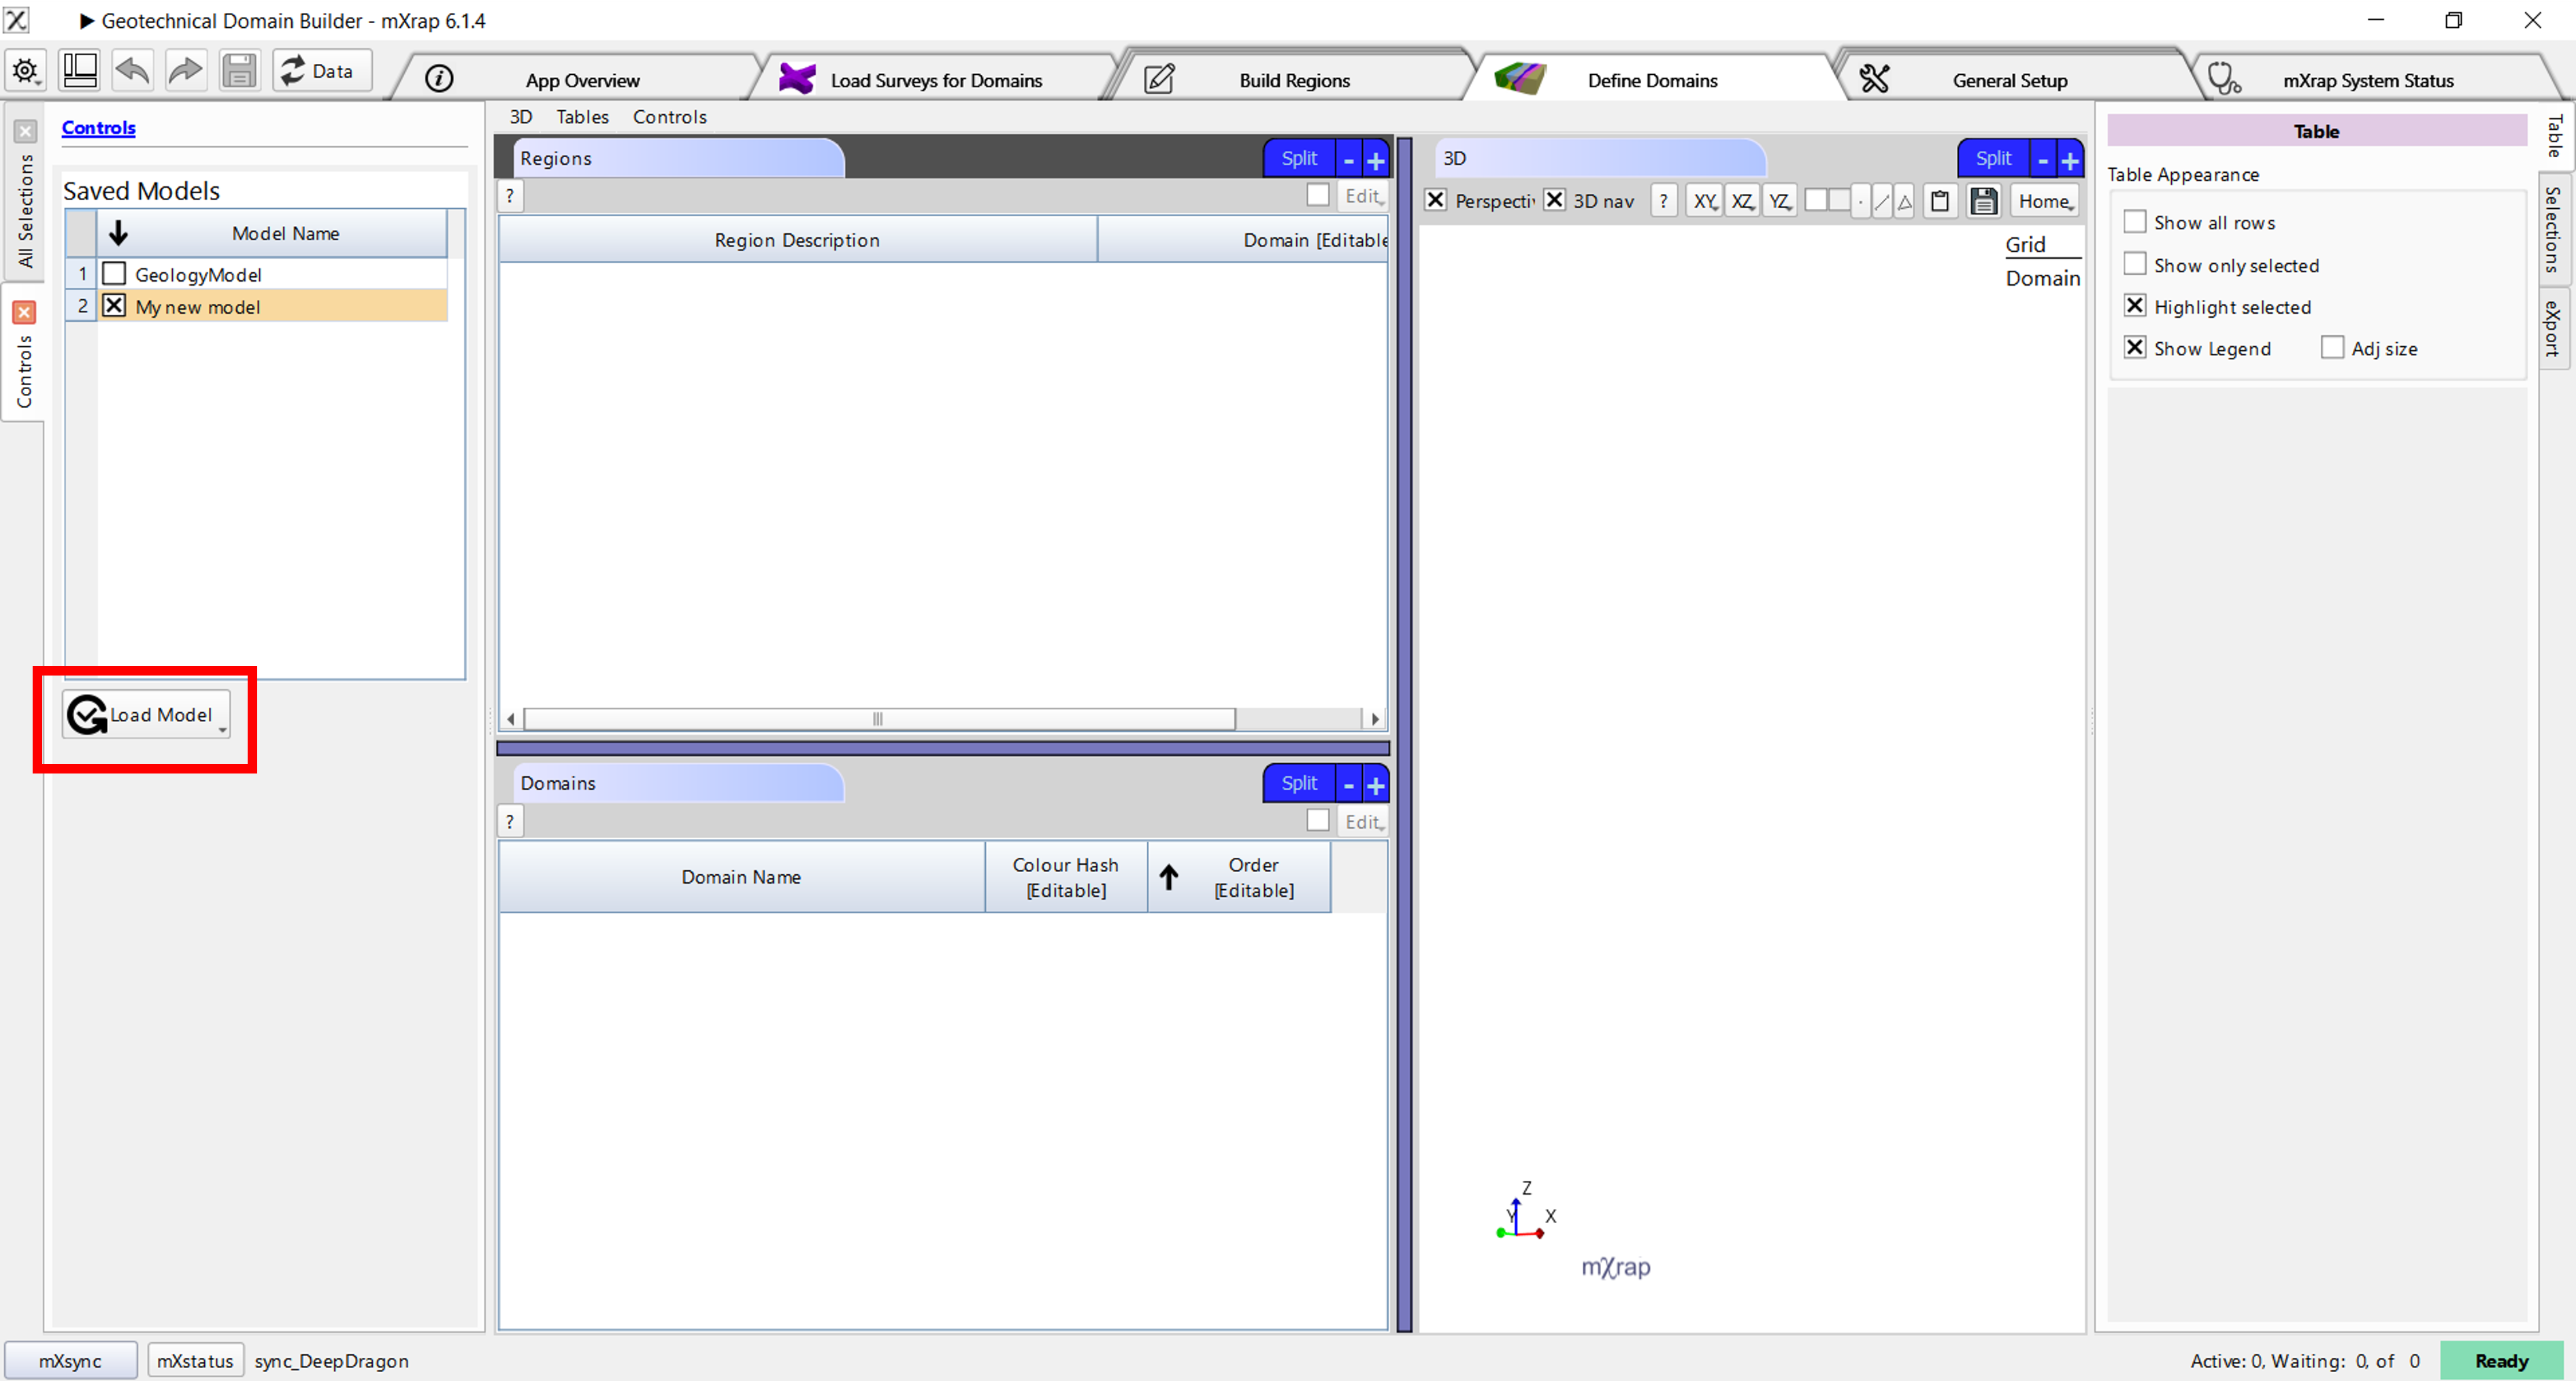This screenshot has width=2576, height=1381.
Task: Open the YZ view dropdown
Action: click(1780, 201)
